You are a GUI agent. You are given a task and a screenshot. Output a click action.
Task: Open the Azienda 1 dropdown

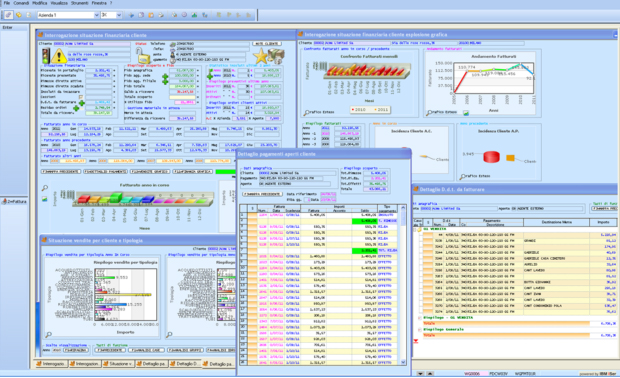tap(68, 15)
